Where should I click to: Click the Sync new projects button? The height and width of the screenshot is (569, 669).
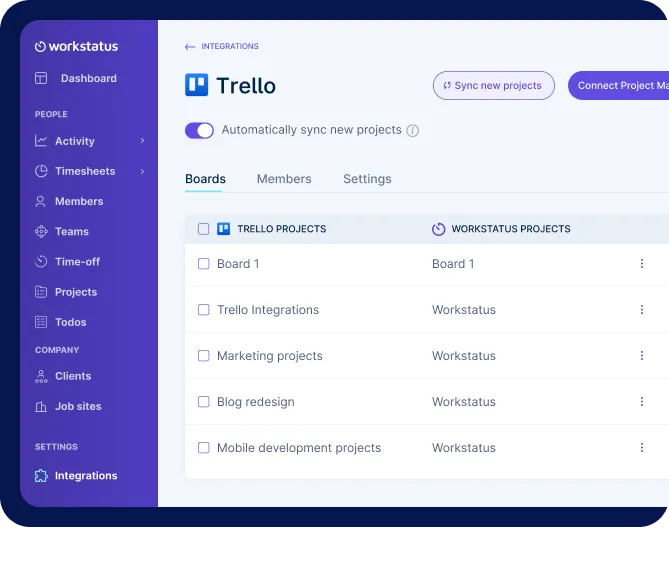pos(494,86)
